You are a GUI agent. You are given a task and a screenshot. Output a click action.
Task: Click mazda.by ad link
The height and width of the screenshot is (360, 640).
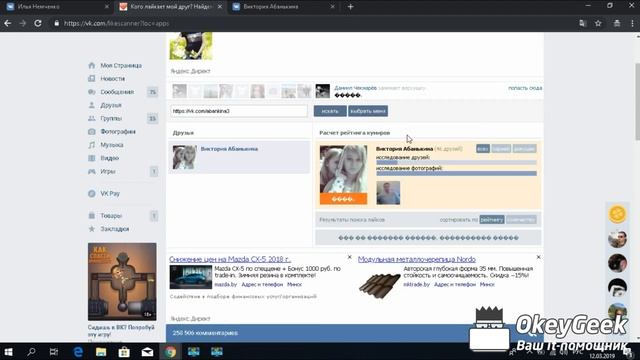(225, 284)
